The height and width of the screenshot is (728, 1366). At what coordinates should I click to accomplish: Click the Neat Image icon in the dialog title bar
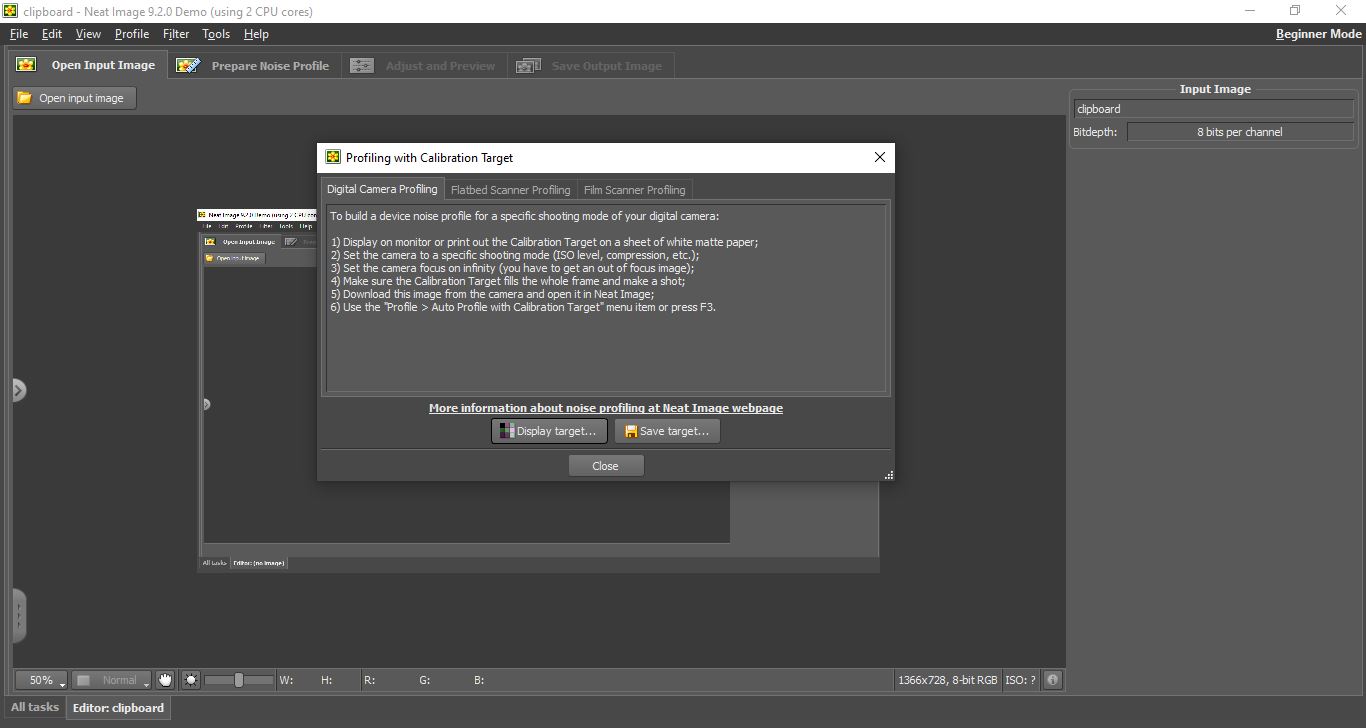pos(333,157)
